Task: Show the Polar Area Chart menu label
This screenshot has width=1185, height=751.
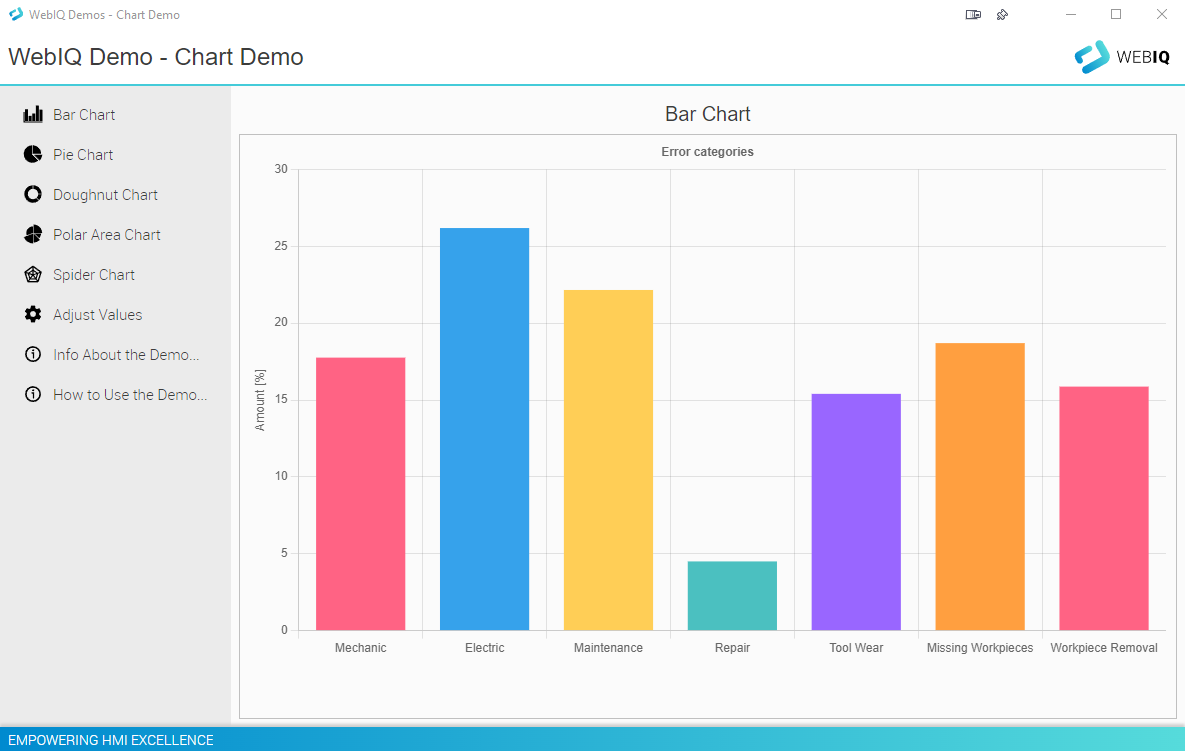Action: coord(107,235)
